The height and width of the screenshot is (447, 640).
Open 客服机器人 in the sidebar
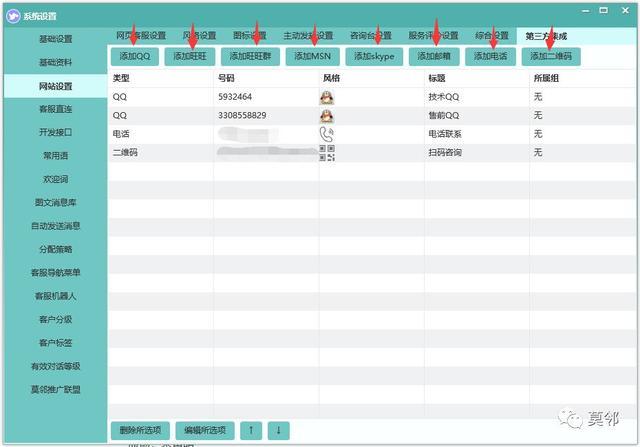pyautogui.click(x=56, y=296)
